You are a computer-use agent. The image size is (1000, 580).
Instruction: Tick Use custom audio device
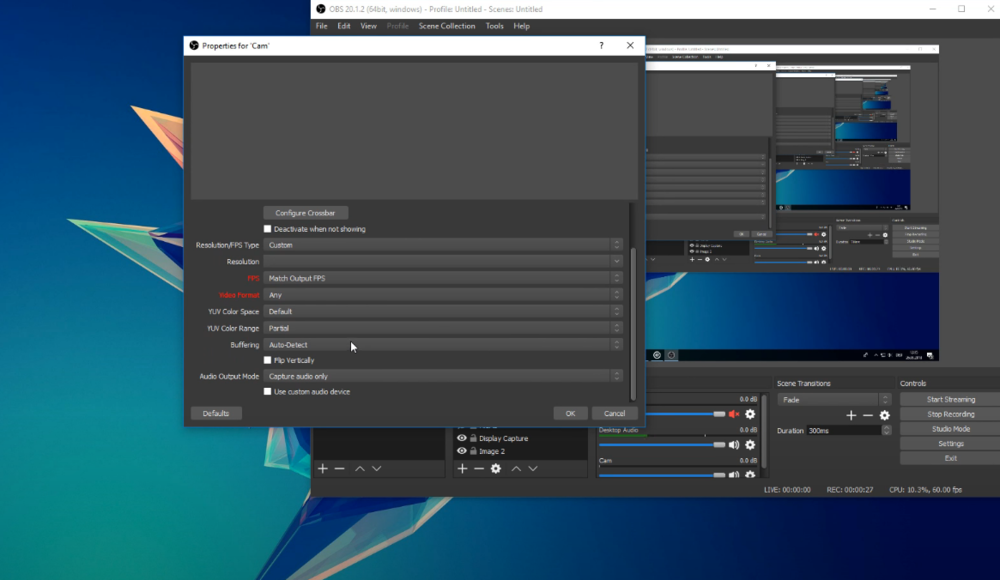(268, 392)
